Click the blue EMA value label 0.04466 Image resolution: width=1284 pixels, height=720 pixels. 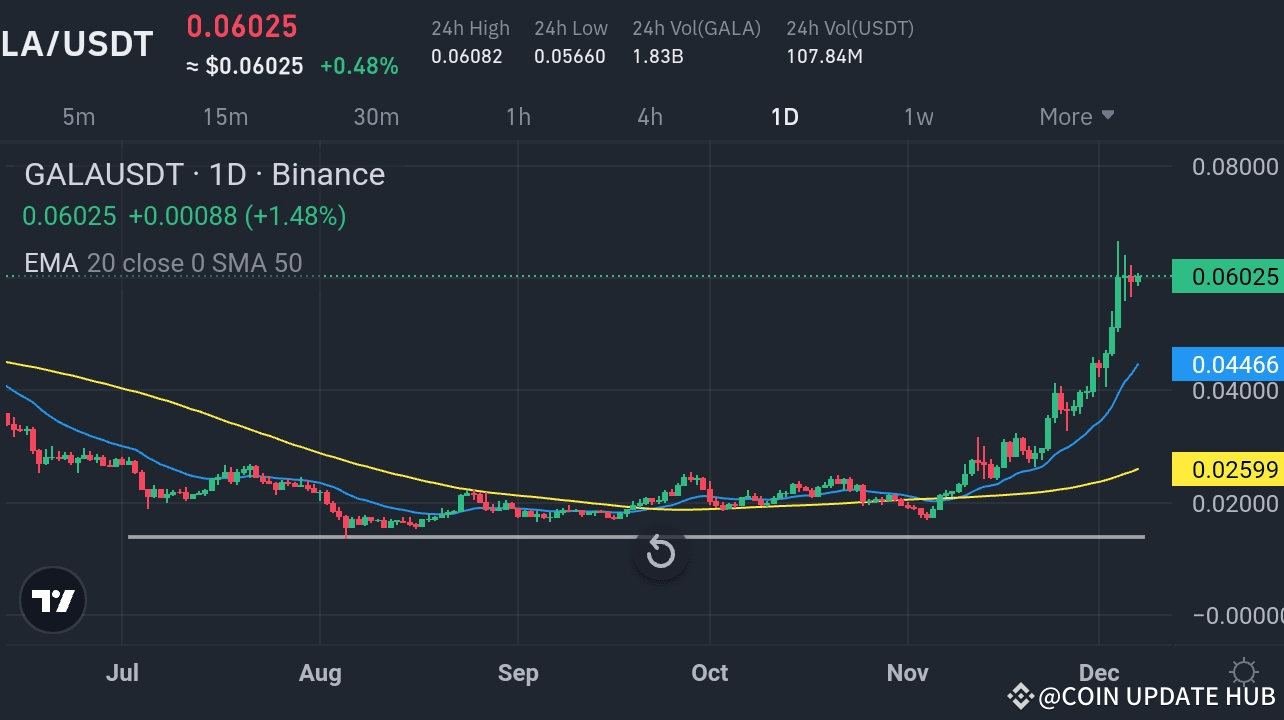point(1228,365)
